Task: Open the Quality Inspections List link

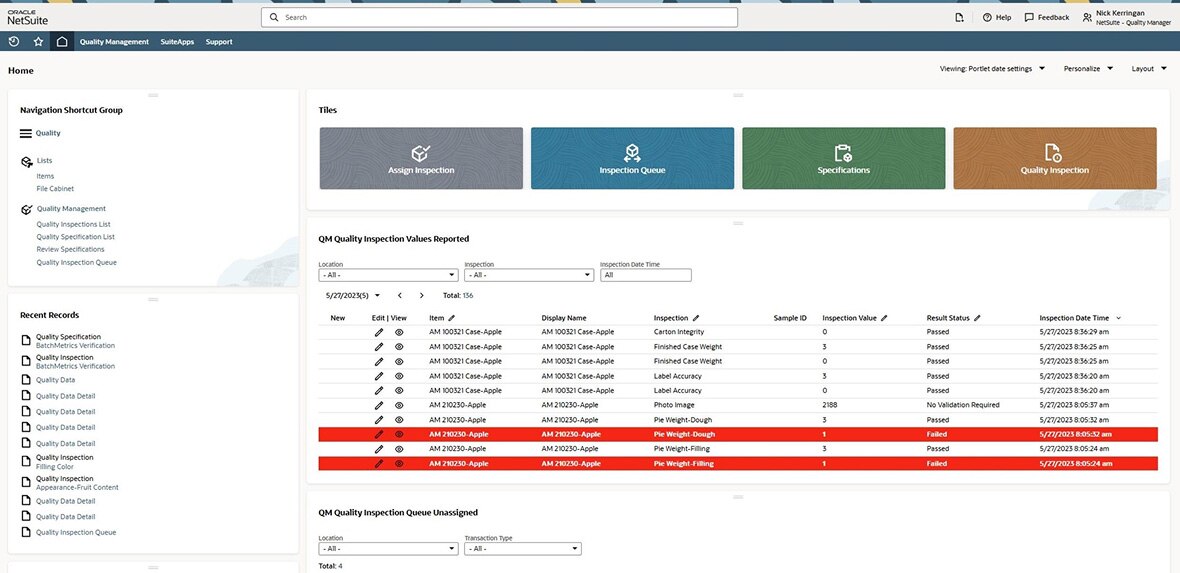Action: click(73, 224)
